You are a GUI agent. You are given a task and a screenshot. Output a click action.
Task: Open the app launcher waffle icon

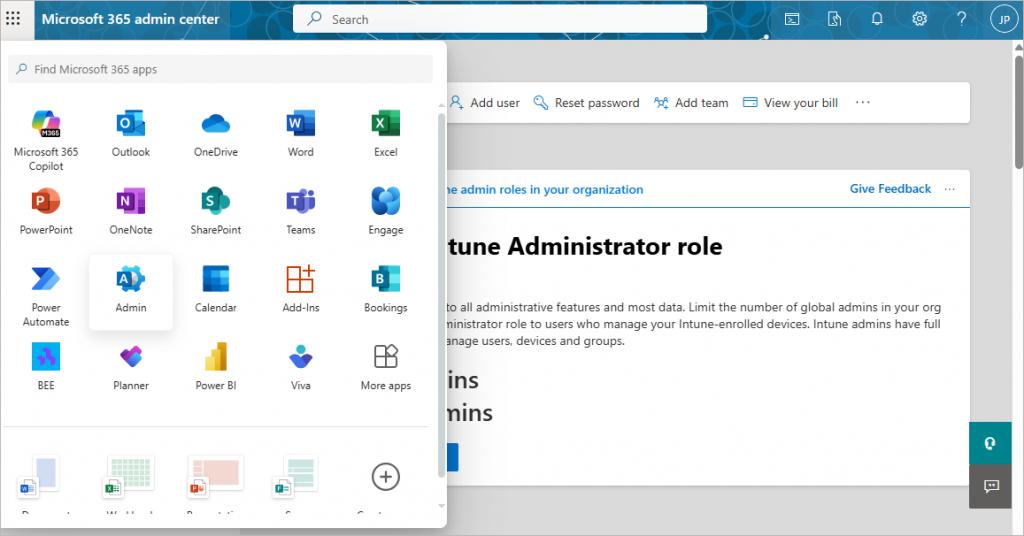click(13, 18)
